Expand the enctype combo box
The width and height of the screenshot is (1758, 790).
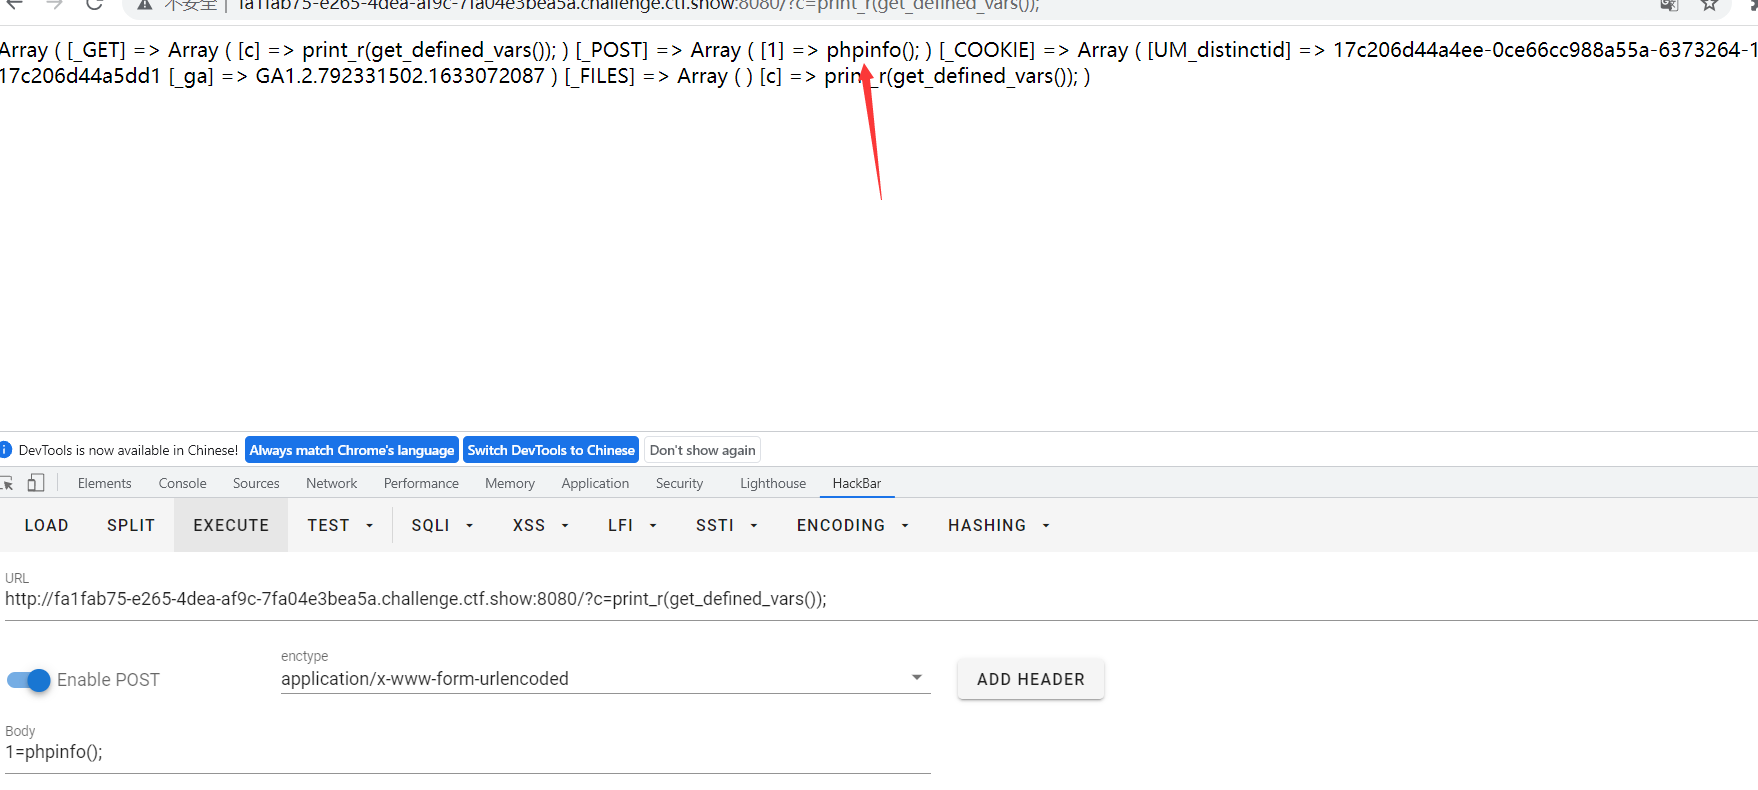click(x=605, y=679)
